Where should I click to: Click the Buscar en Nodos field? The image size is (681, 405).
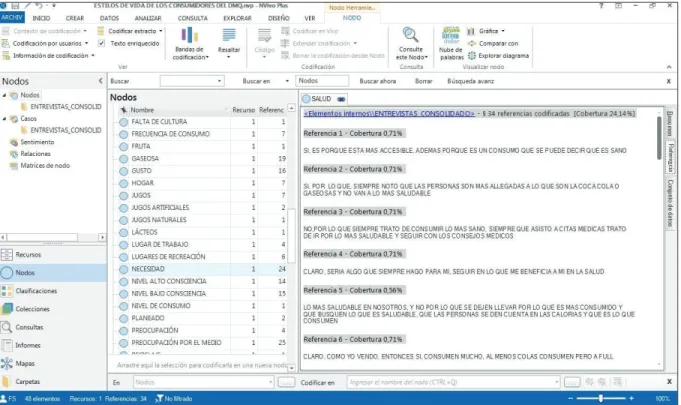tap(322, 81)
